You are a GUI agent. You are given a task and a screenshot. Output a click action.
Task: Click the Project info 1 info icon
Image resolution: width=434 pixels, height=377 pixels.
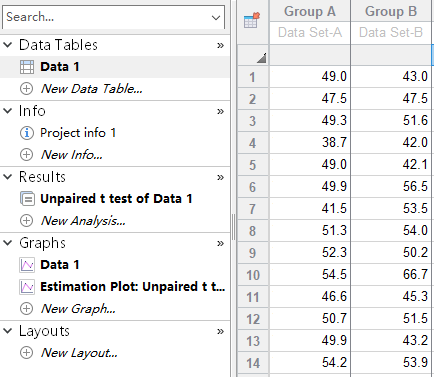27,133
